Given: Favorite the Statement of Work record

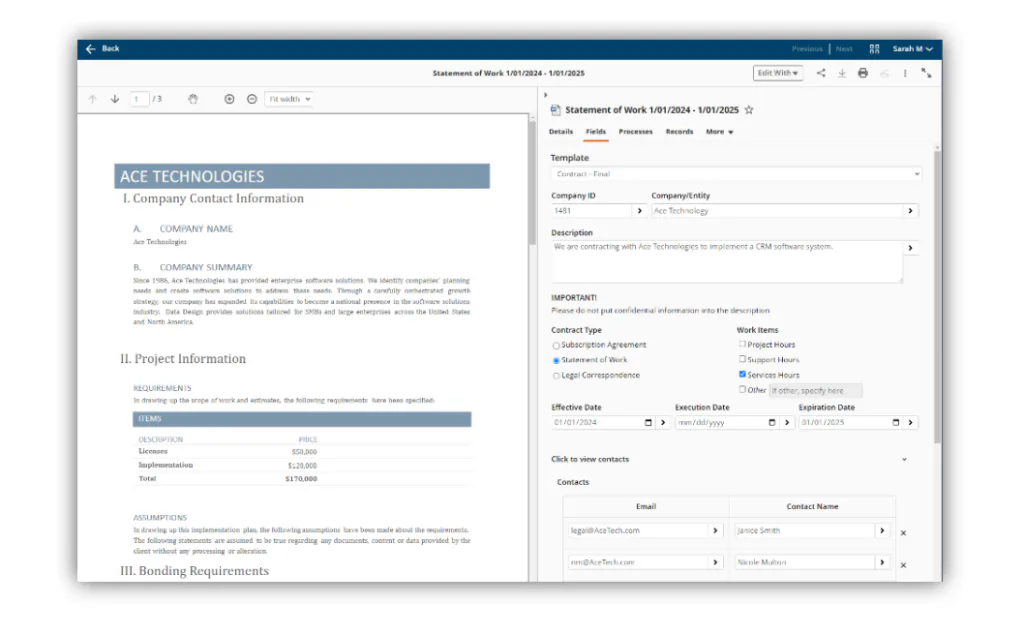Looking at the screenshot, I should coord(748,111).
